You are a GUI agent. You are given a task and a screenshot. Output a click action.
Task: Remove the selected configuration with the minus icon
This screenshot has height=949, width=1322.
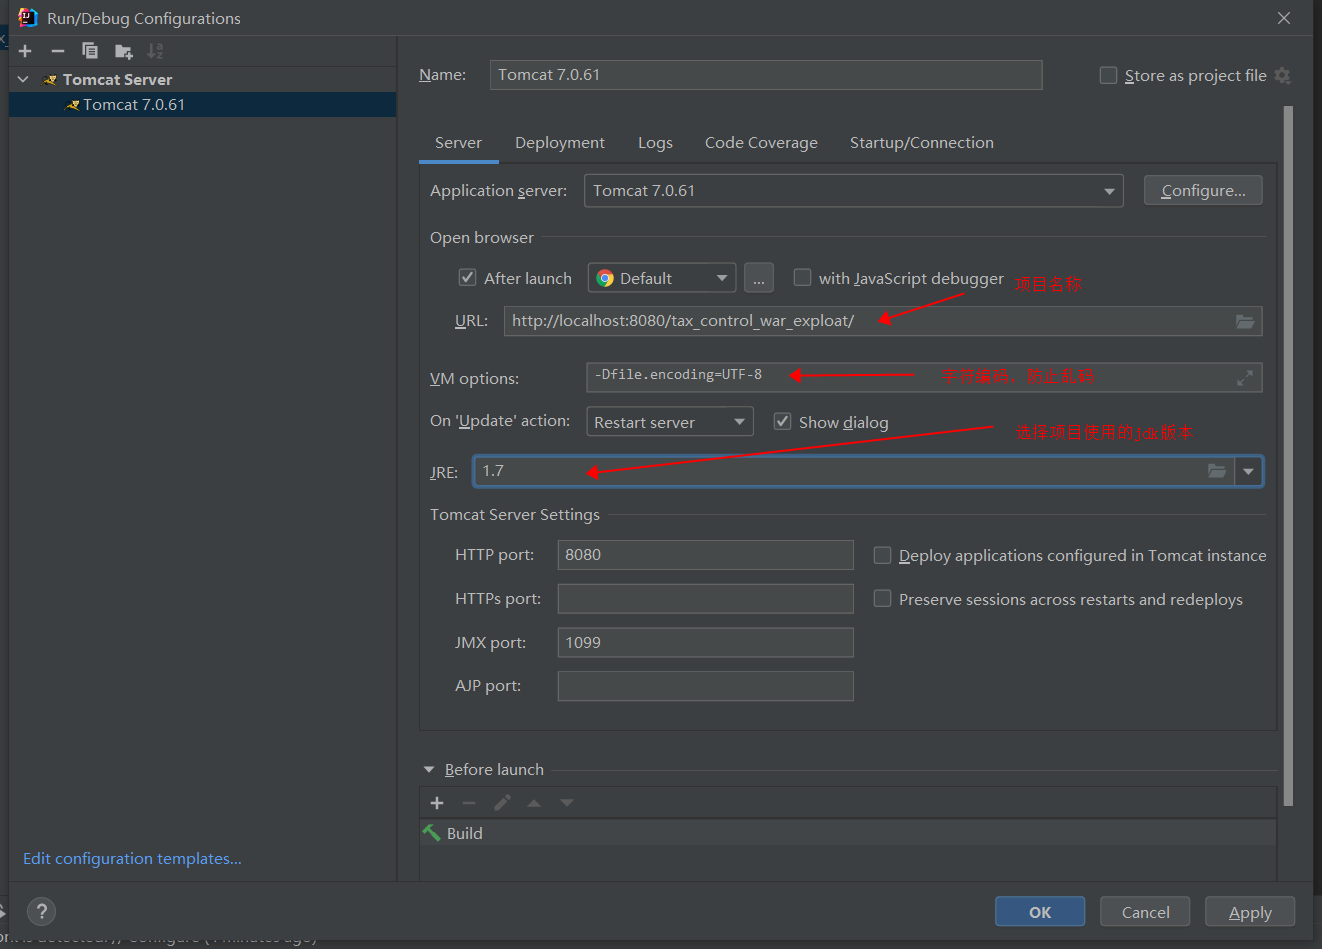[58, 51]
